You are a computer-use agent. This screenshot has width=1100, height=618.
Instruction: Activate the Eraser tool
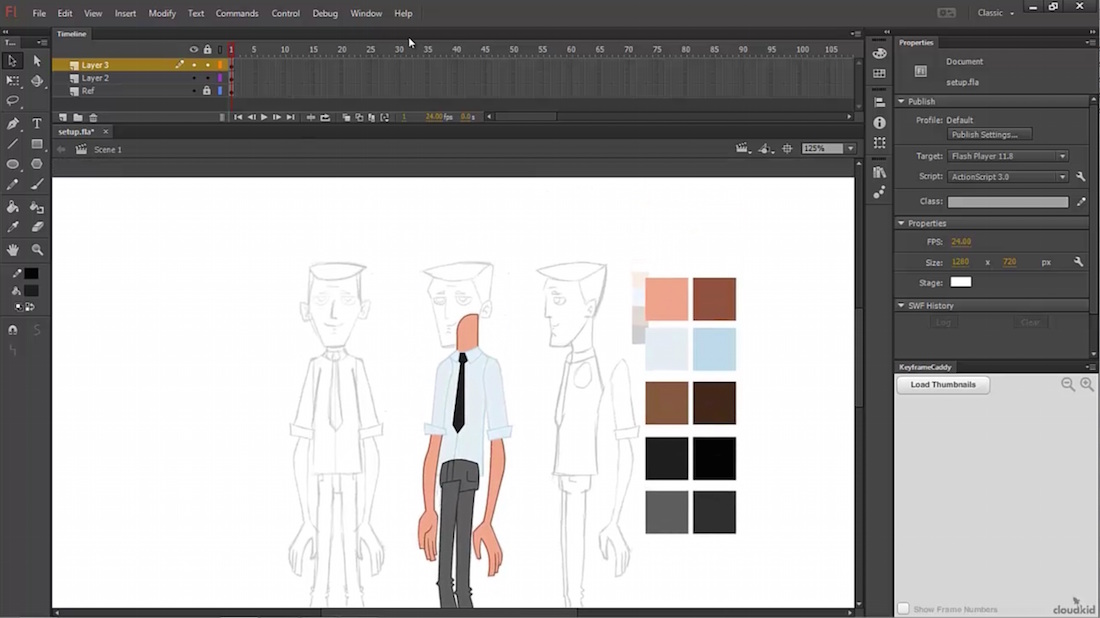pyautogui.click(x=37, y=227)
